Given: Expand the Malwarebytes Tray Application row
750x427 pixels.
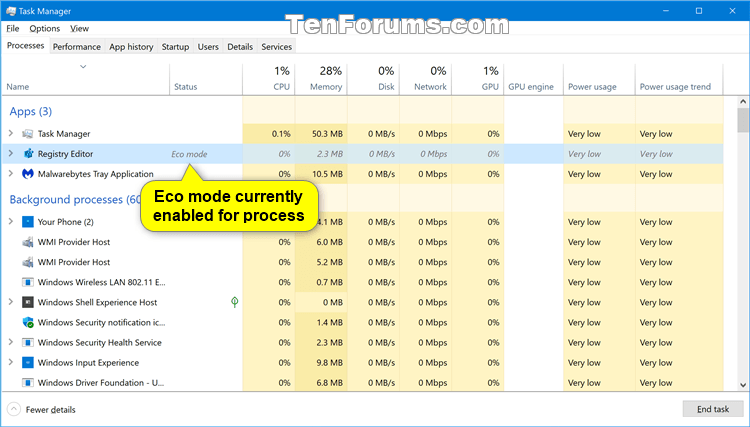Looking at the screenshot, I should (11, 174).
